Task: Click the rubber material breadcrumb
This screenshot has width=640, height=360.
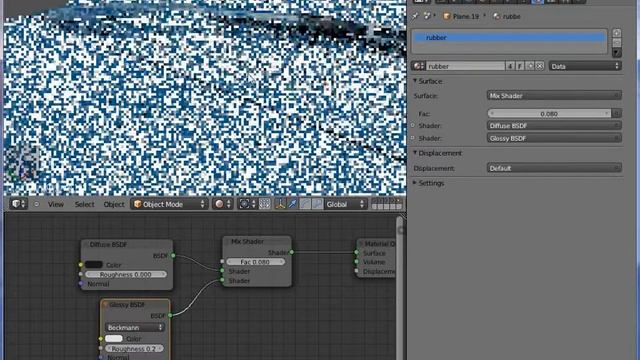Action: tap(507, 16)
